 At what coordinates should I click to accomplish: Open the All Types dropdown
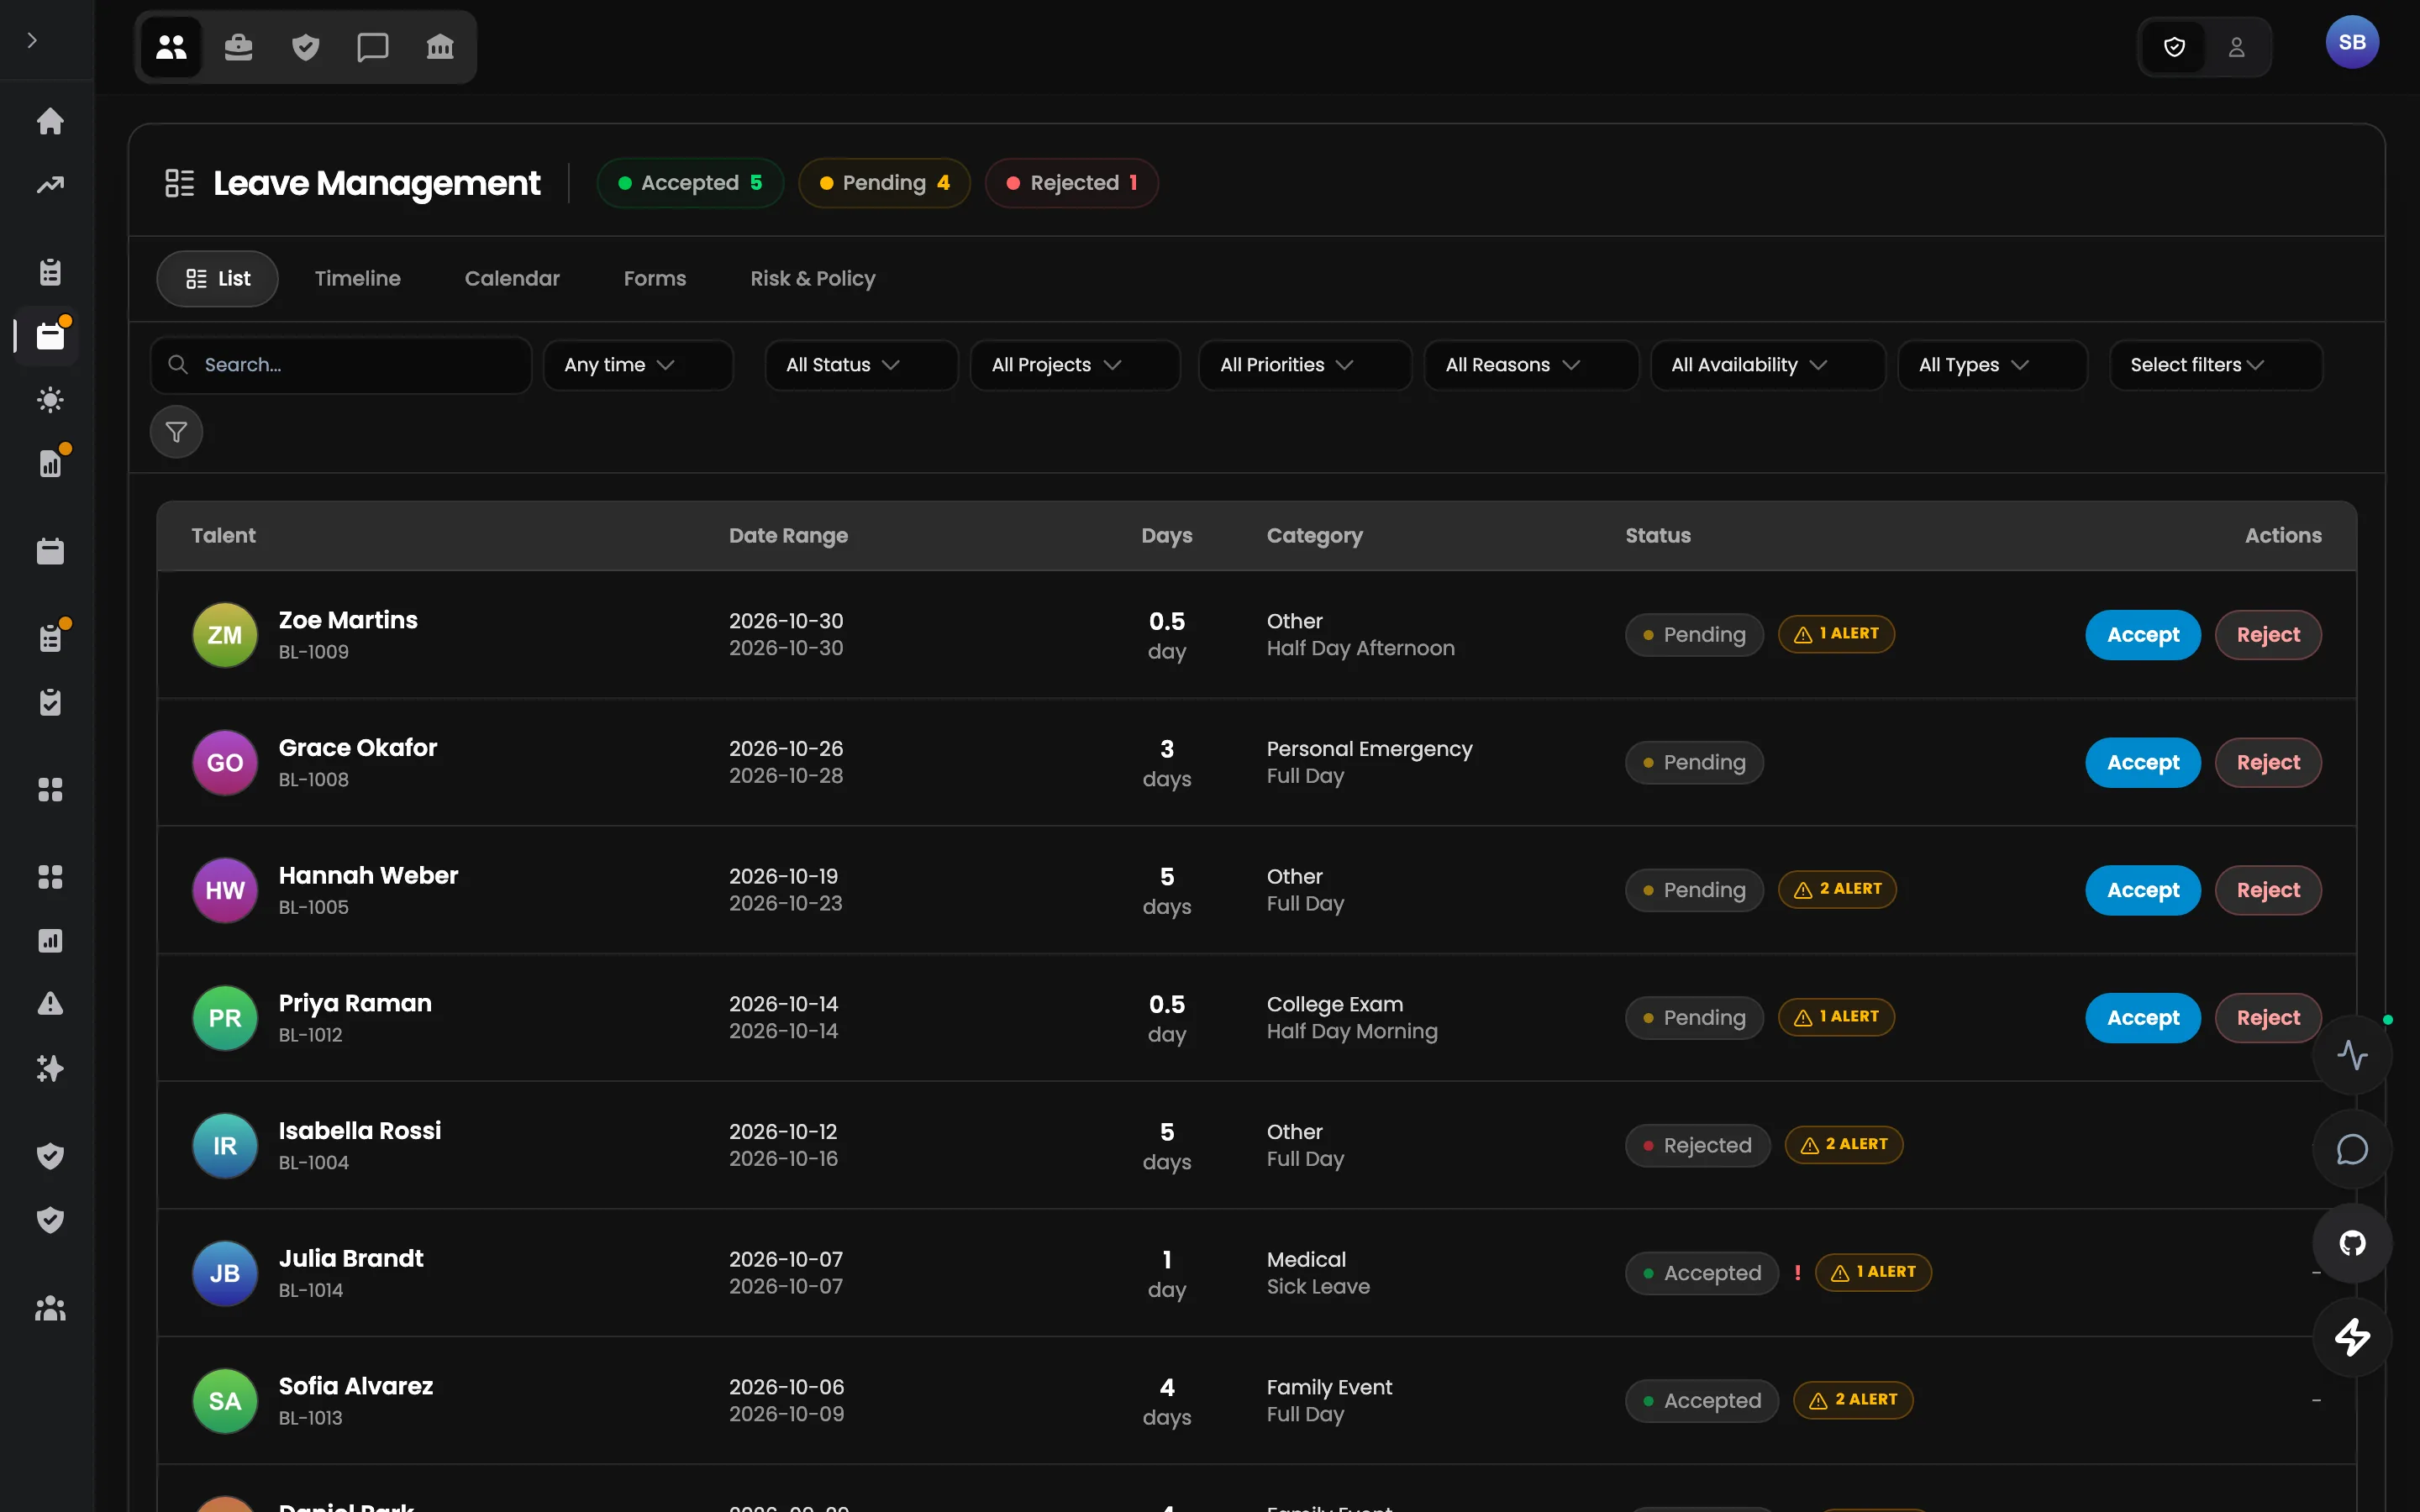pyautogui.click(x=1992, y=365)
